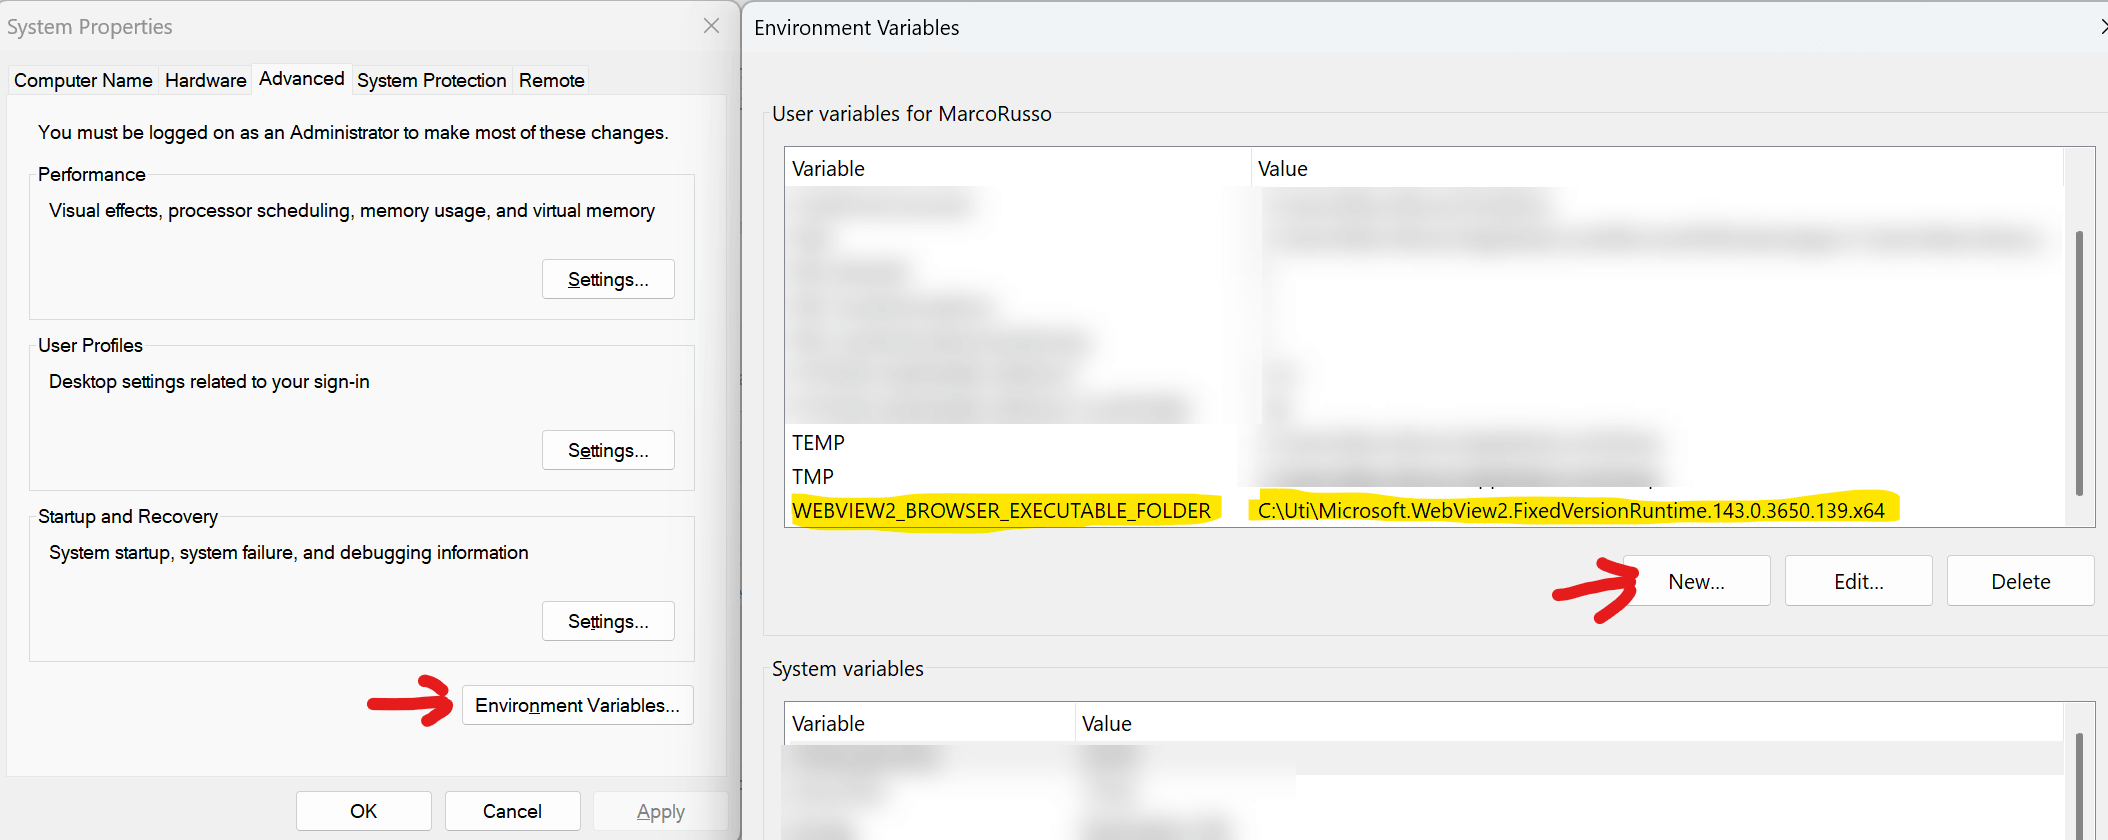Switch to the Computer Name tab

83,80
